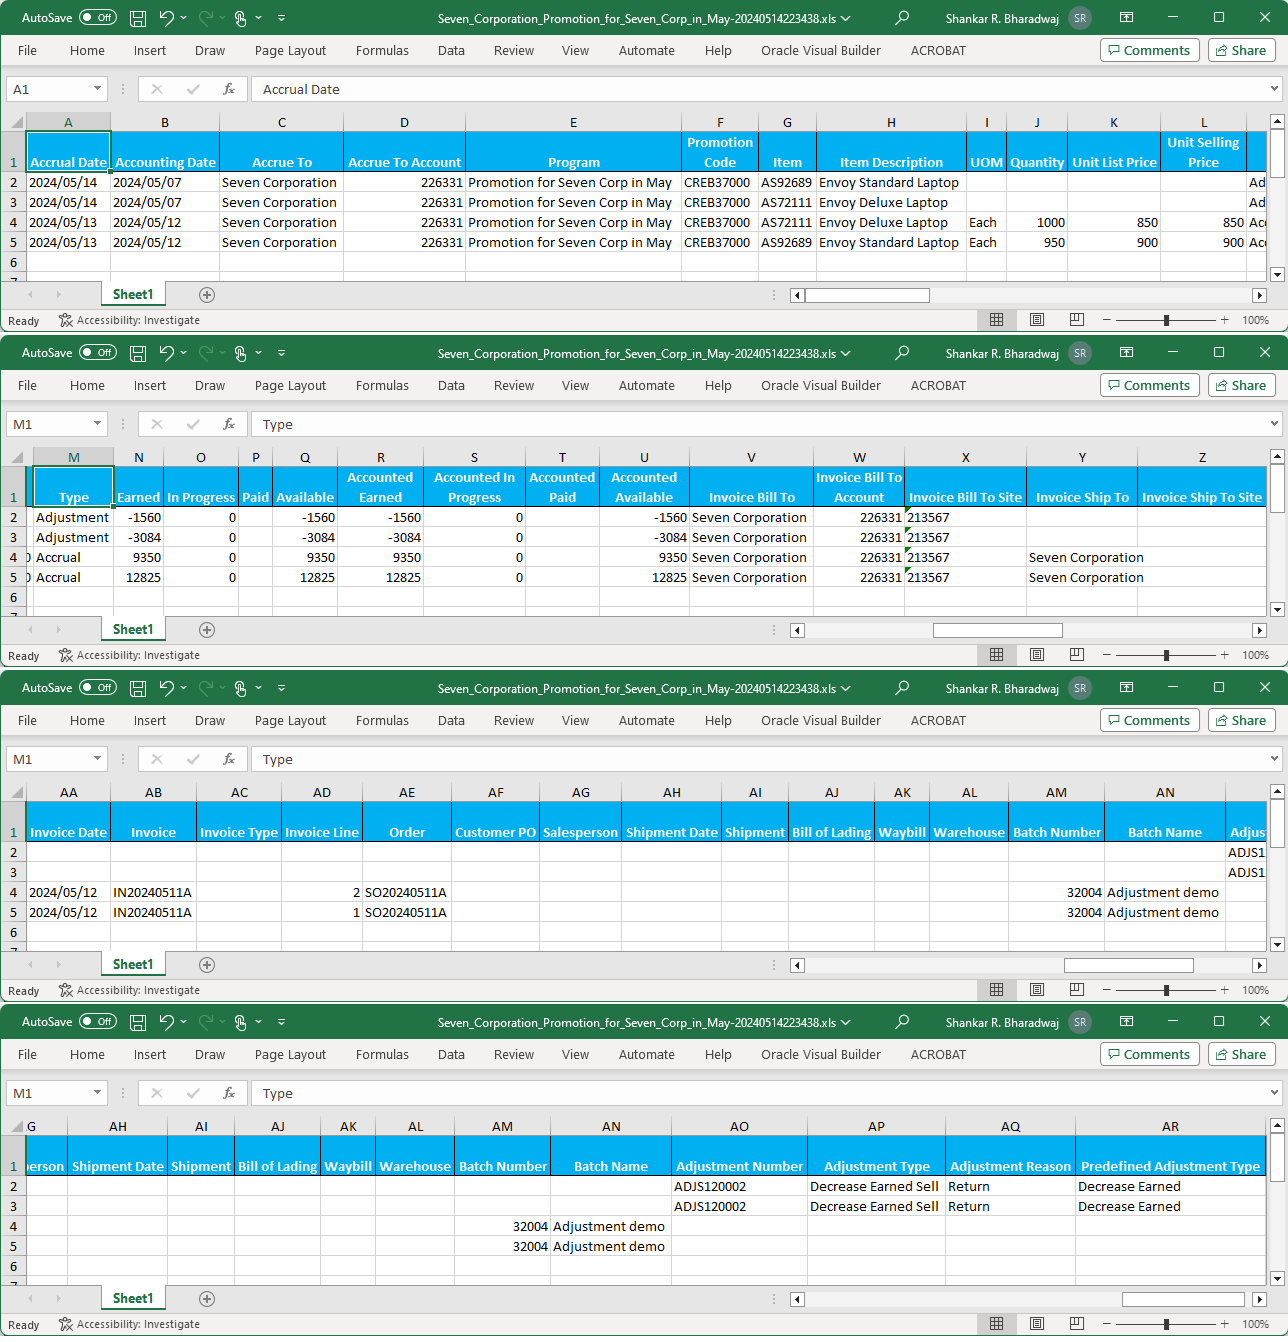The height and width of the screenshot is (1342, 1288).
Task: Open file name dropdown in columns AA–AN window title
Action: pos(846,688)
